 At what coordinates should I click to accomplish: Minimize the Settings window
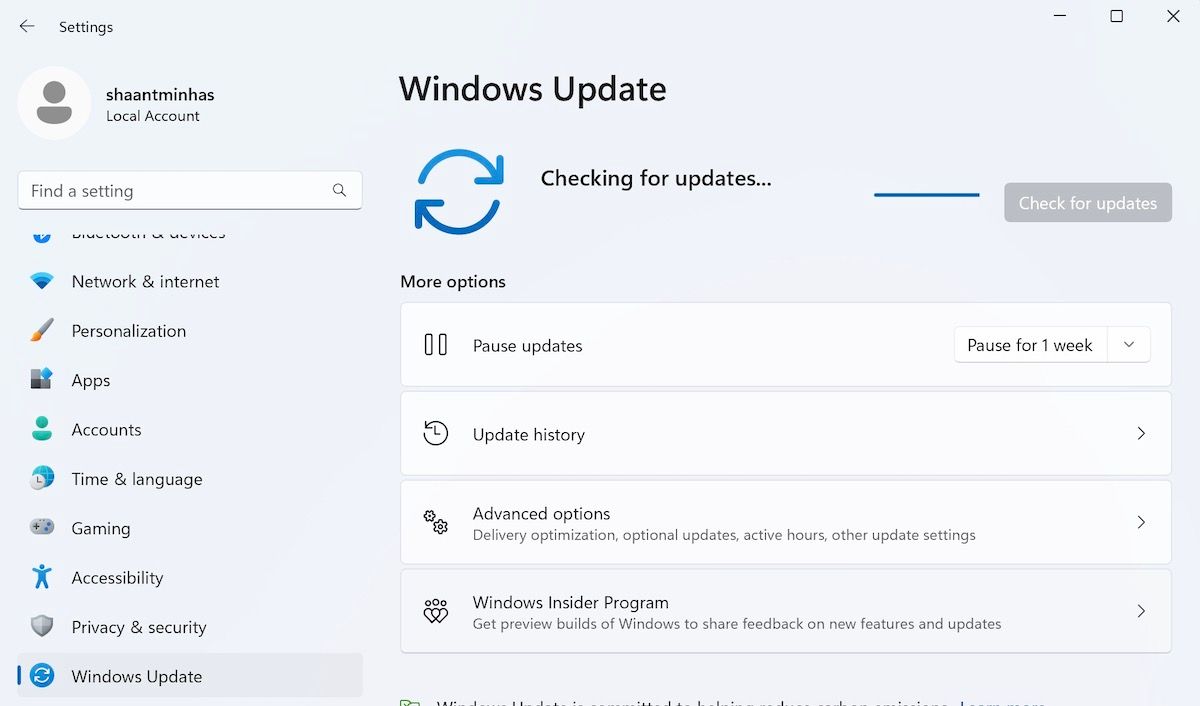pyautogui.click(x=1060, y=16)
